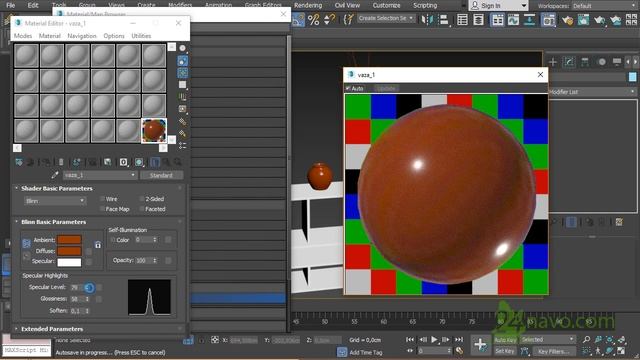Image resolution: width=640 pixels, height=360 pixels.
Task: Toggle the Ambient-Diffuse lock button
Action: (x=26, y=243)
